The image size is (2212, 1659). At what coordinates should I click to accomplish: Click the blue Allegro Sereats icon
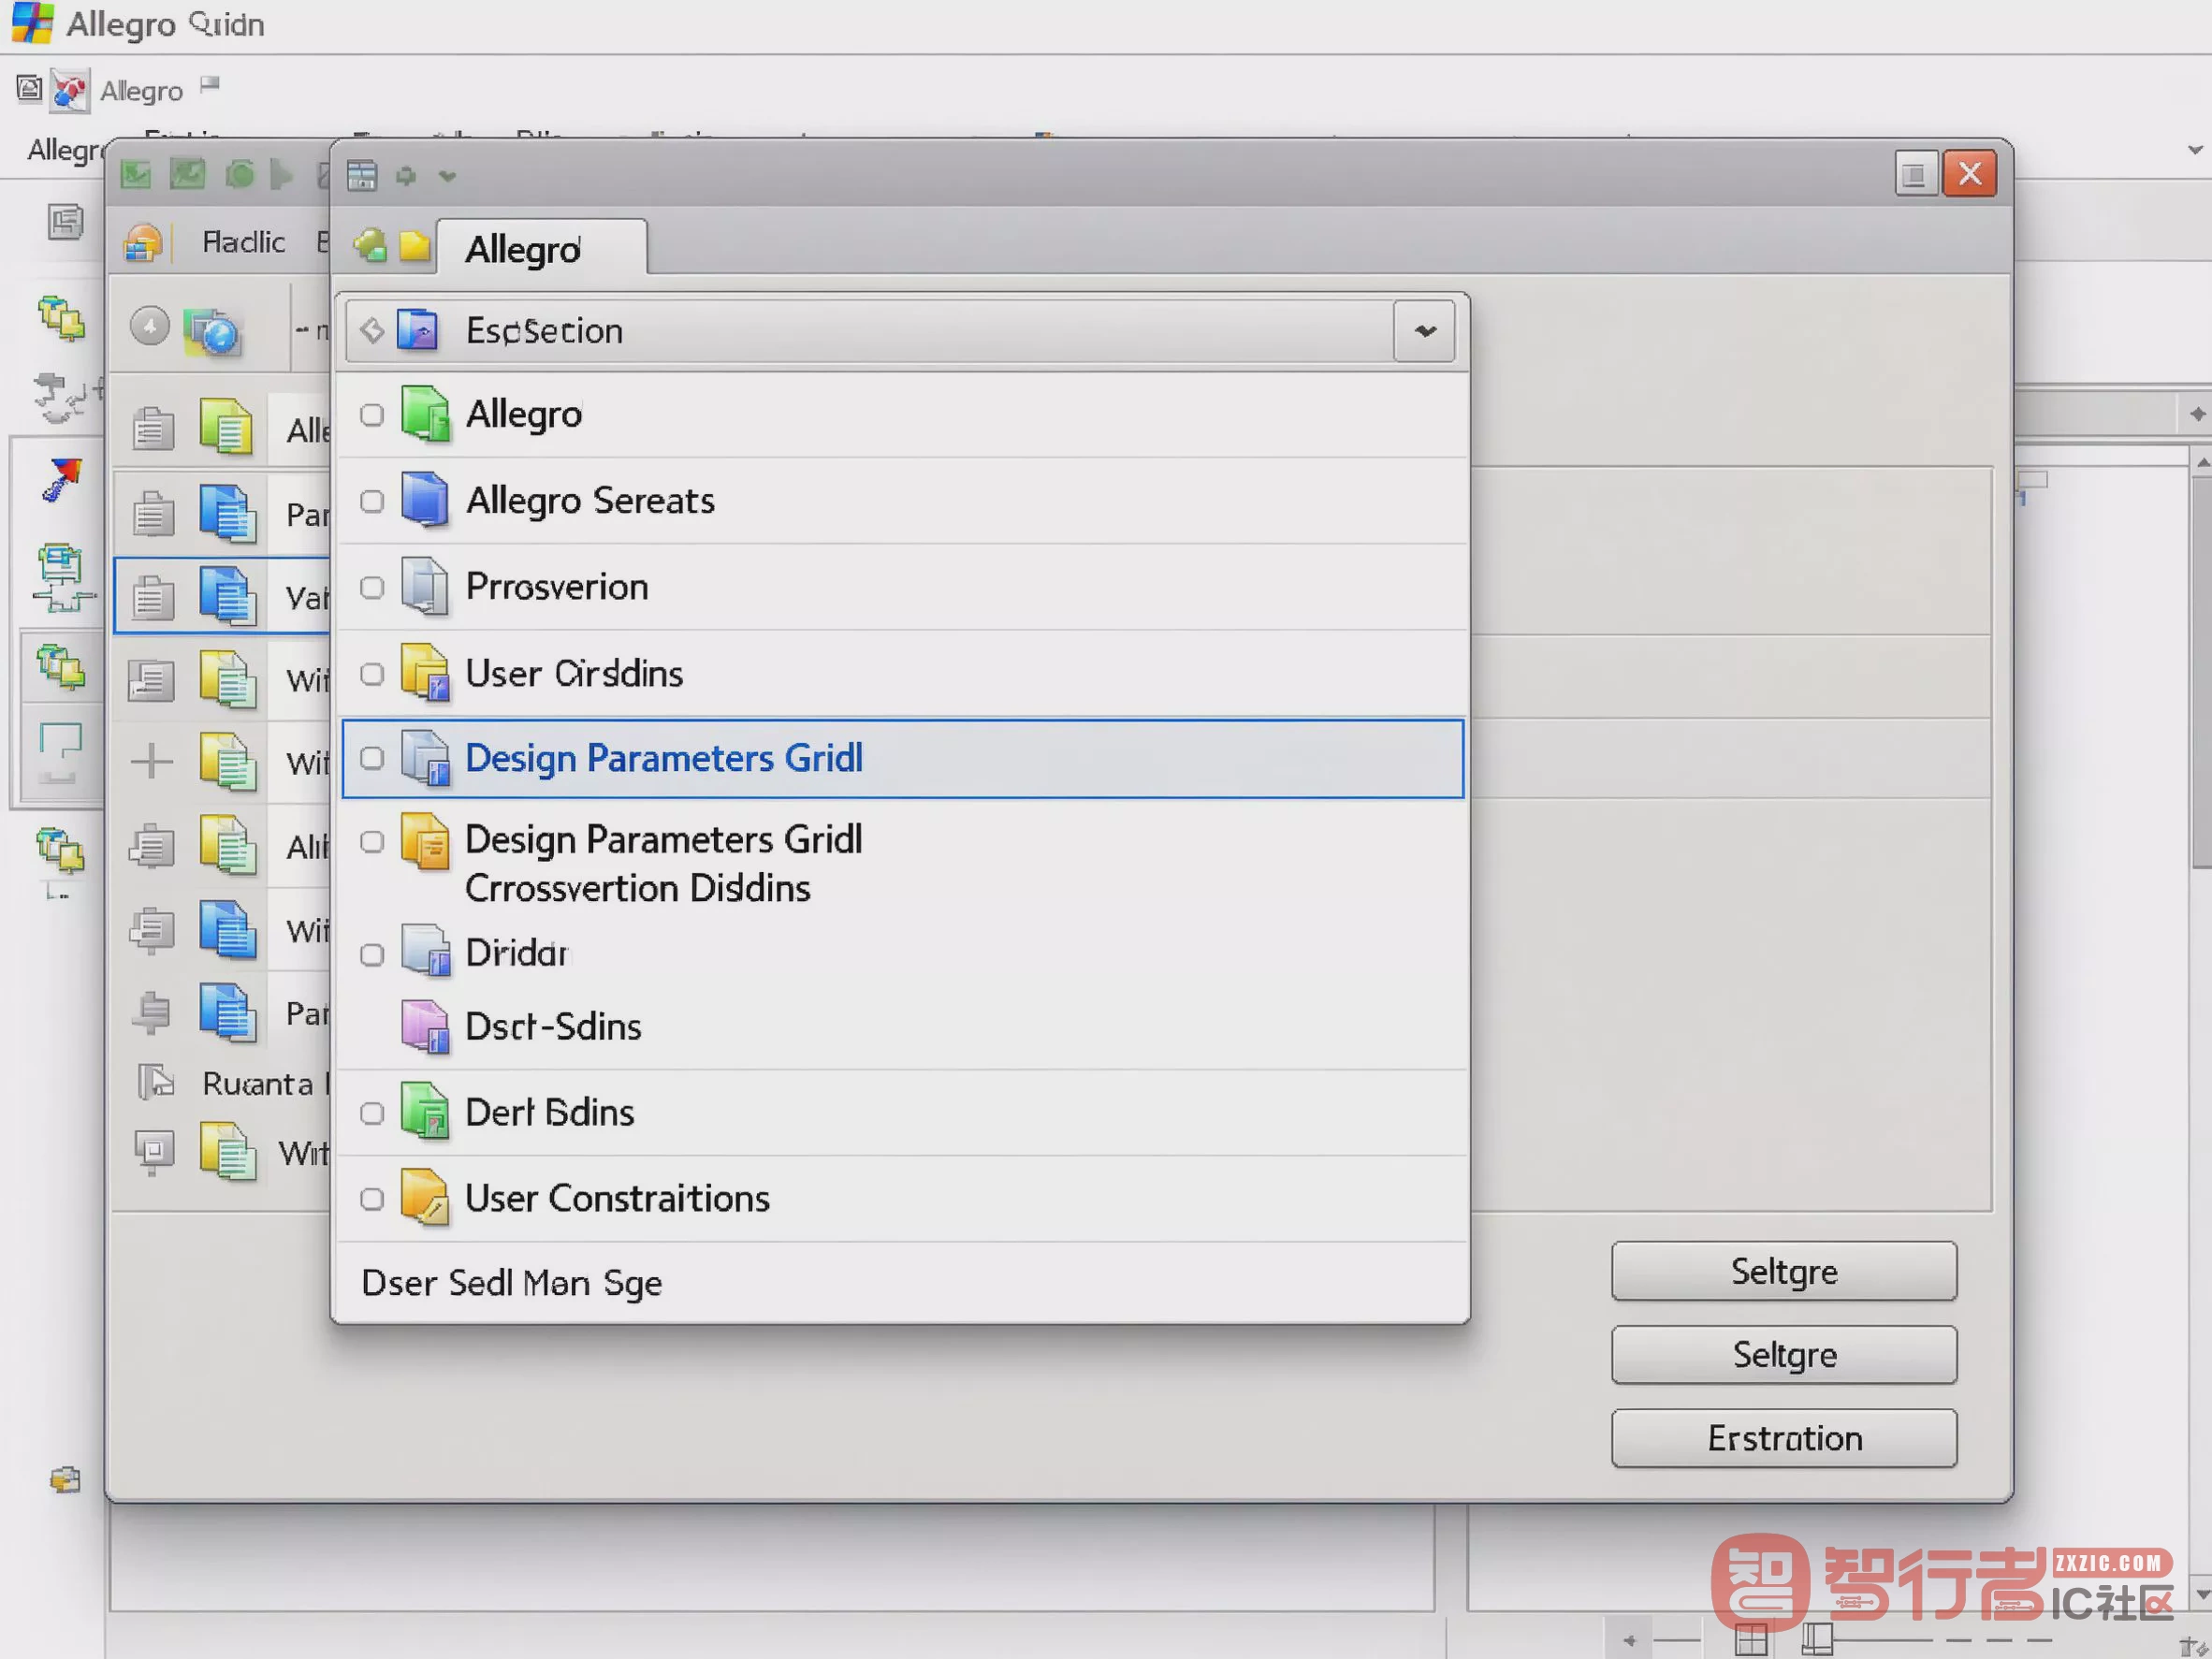point(425,499)
